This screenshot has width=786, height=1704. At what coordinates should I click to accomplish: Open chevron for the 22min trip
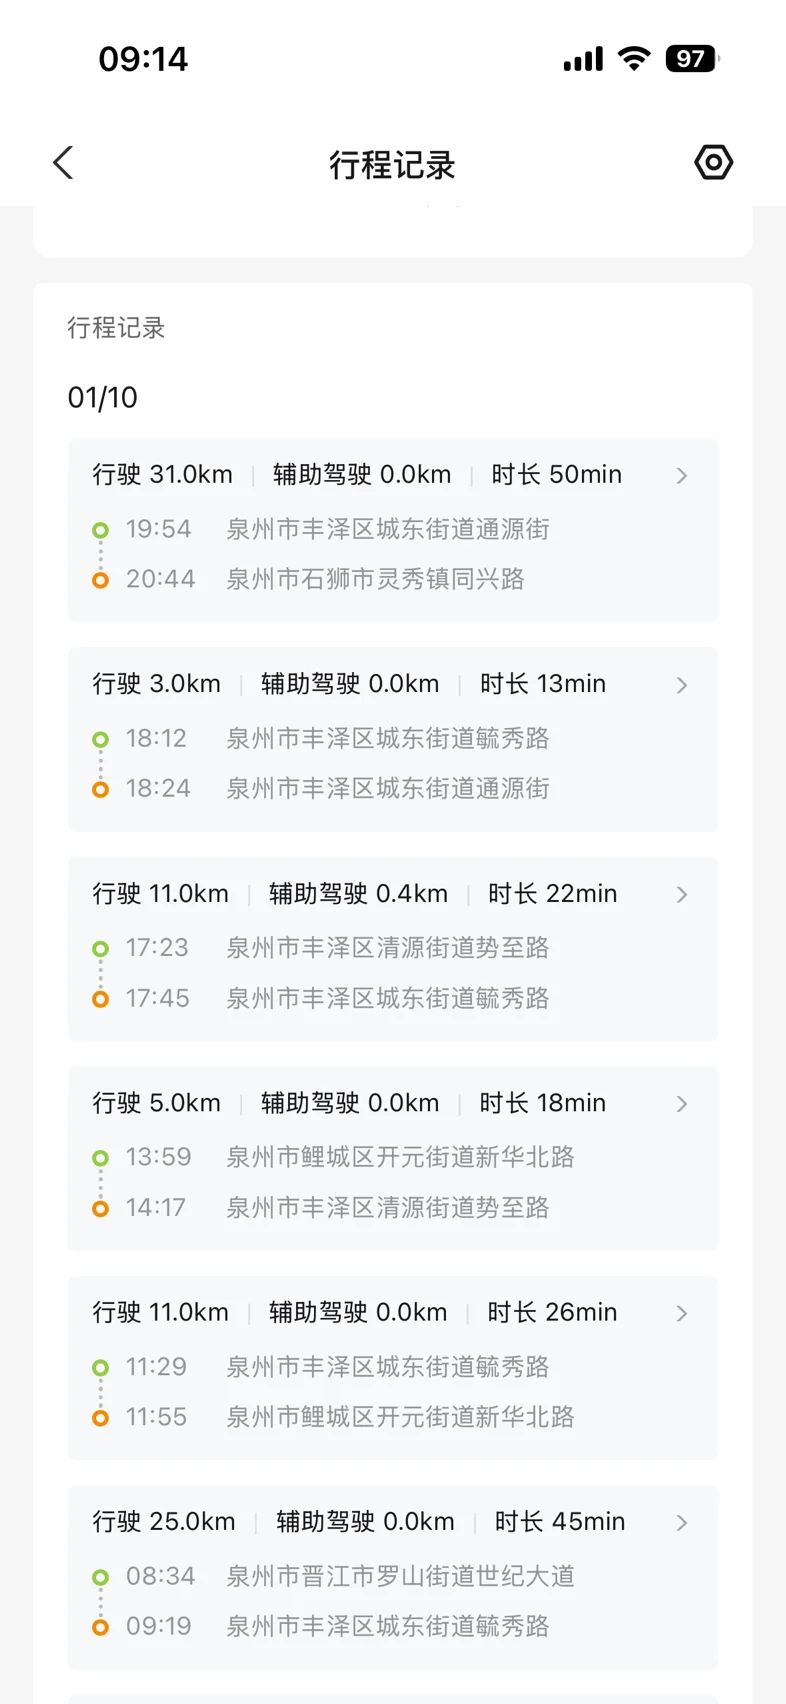[682, 895]
